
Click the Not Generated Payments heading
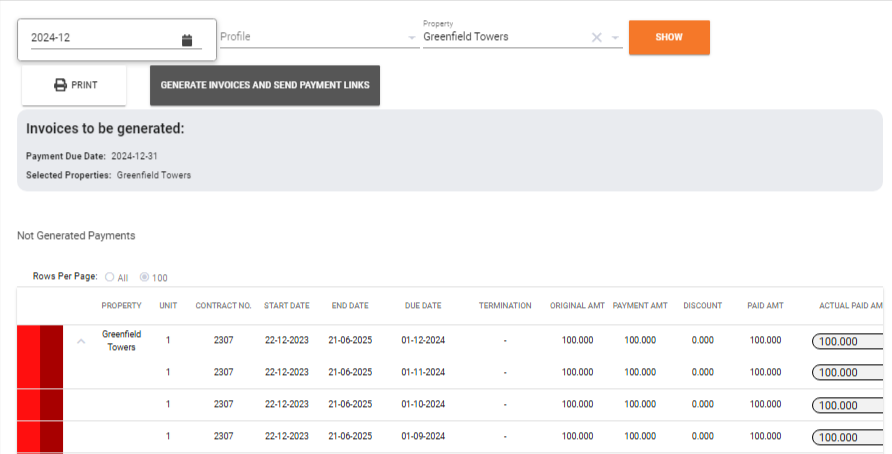pyautogui.click(x=76, y=236)
